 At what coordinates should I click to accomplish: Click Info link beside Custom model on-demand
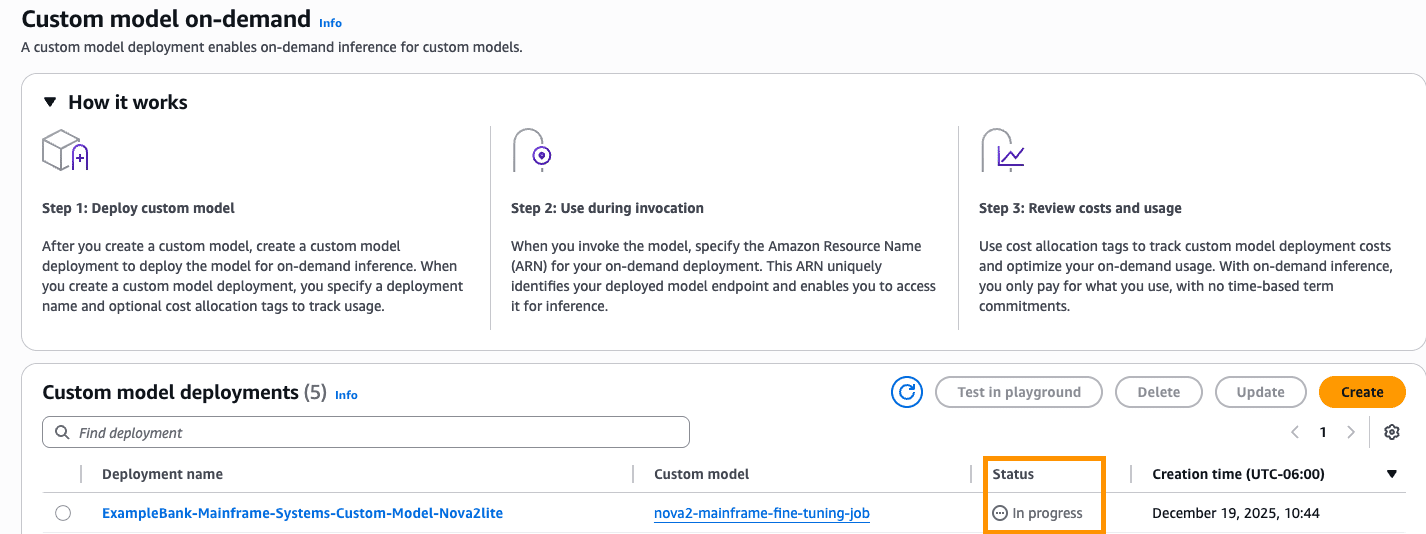330,22
